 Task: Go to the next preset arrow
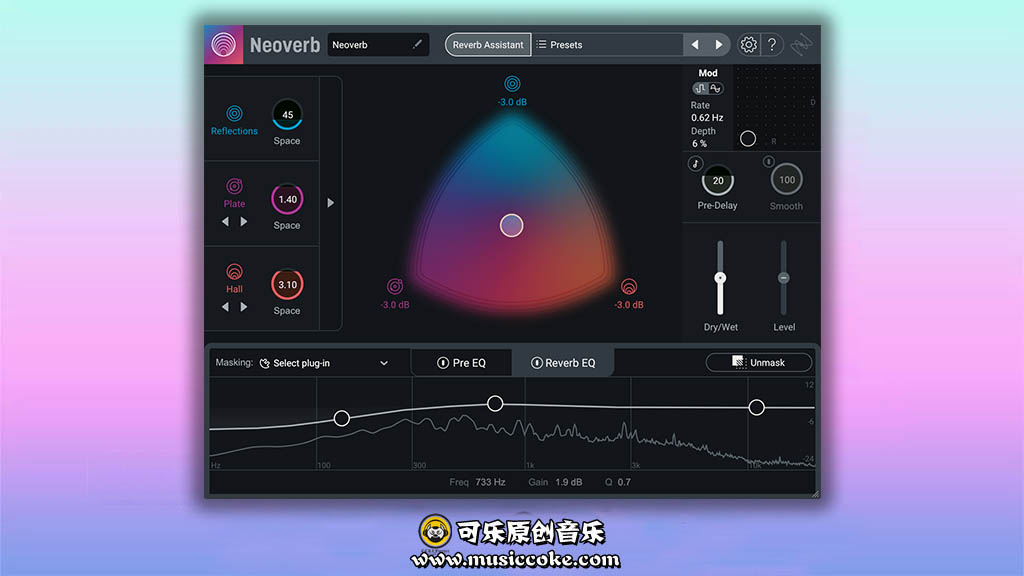tap(718, 44)
